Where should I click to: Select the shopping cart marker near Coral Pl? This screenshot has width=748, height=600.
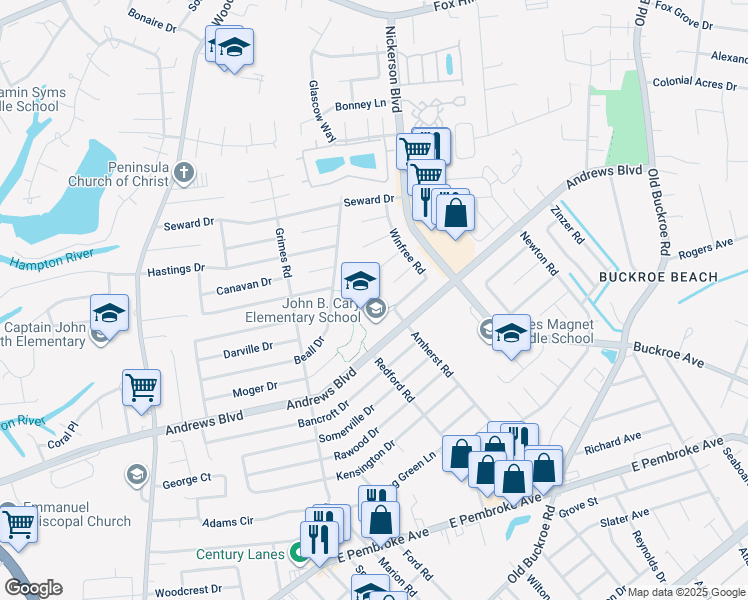[x=141, y=388]
